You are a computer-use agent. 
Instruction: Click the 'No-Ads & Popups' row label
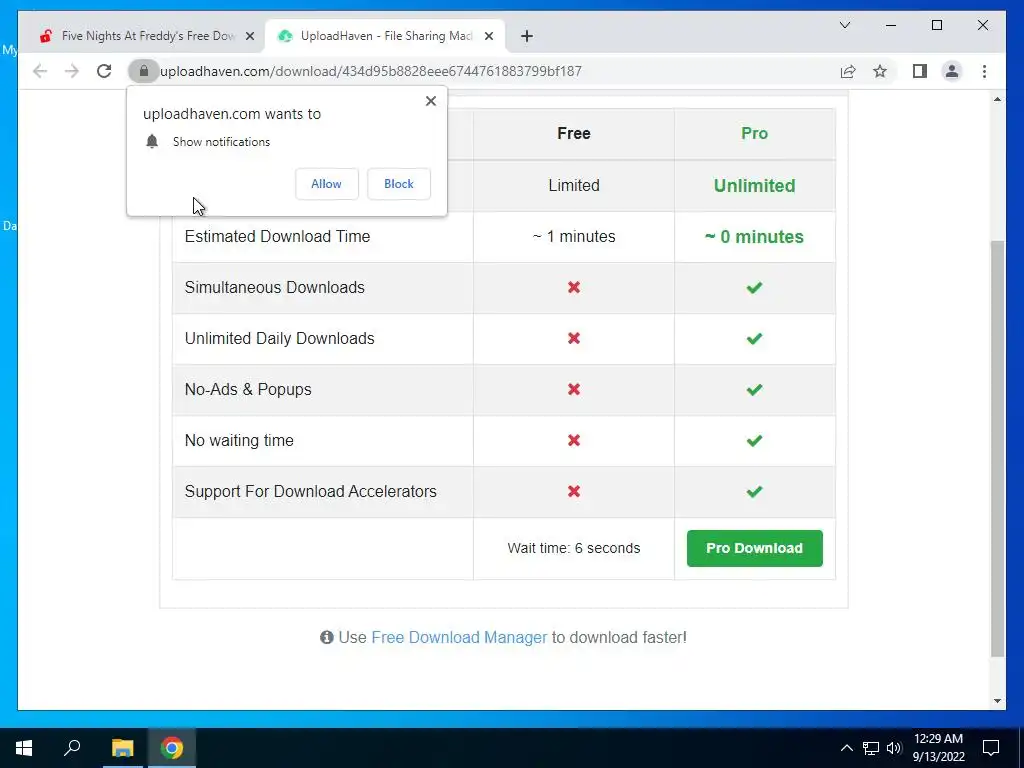point(248,389)
